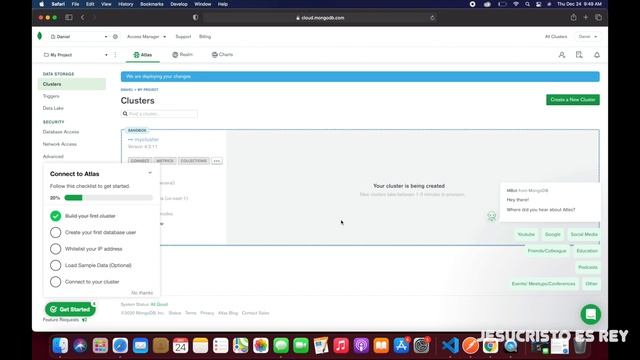This screenshot has height=360, width=640.
Task: Open App Store from the dock
Action: click(401, 346)
